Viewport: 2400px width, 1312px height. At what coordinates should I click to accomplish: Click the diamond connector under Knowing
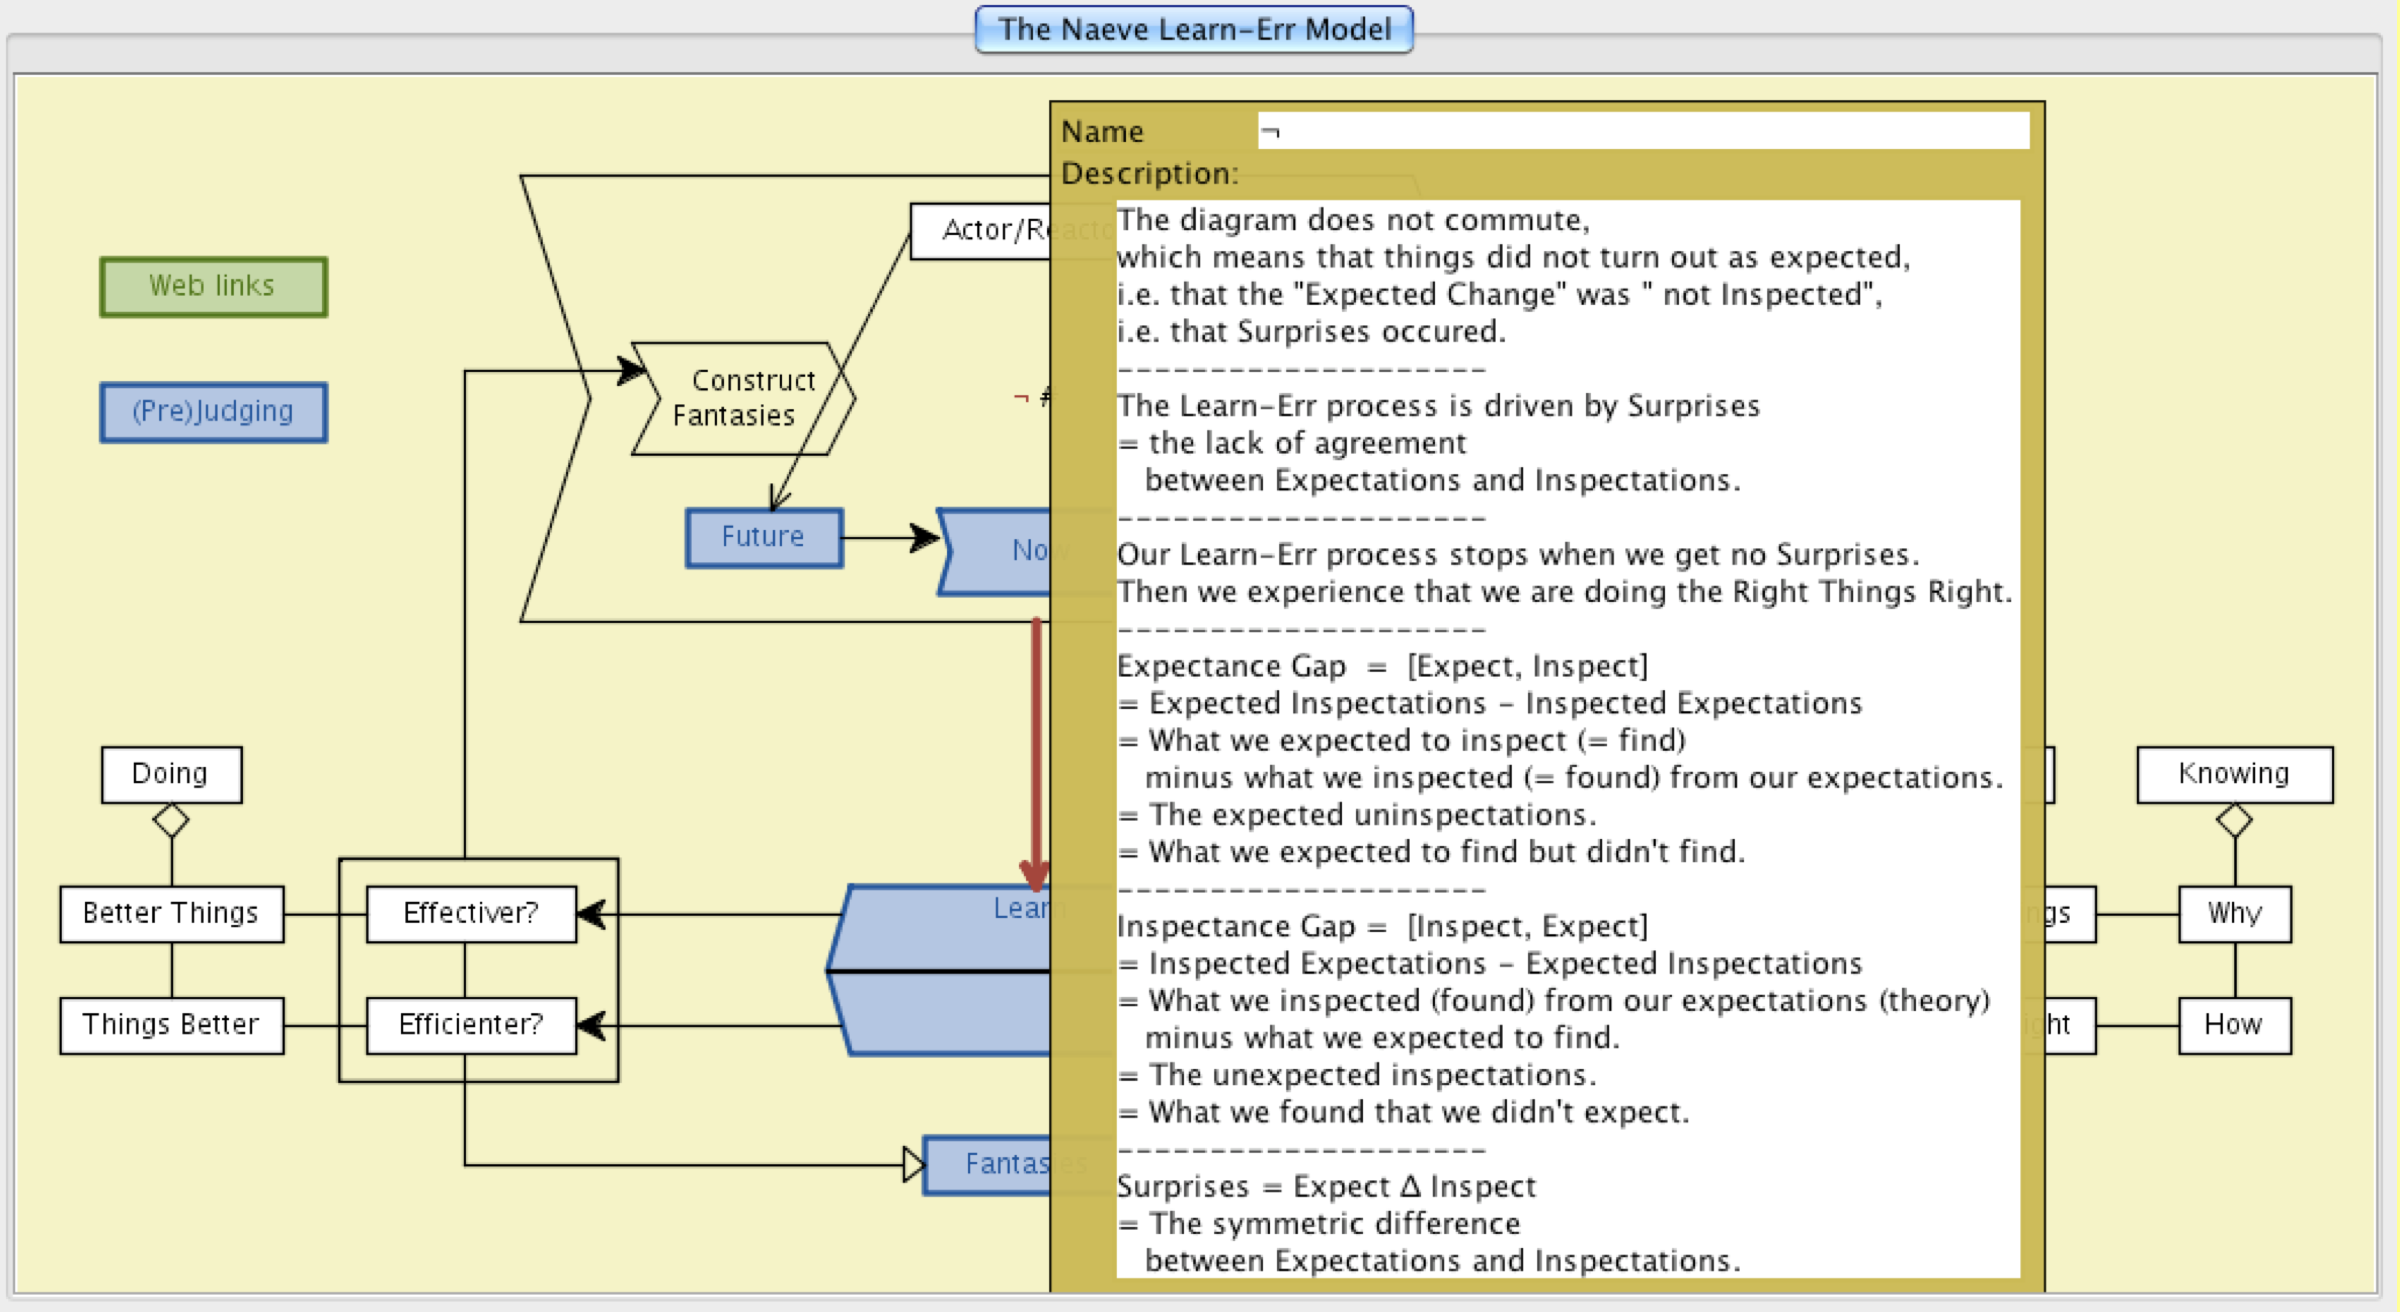point(2234,821)
